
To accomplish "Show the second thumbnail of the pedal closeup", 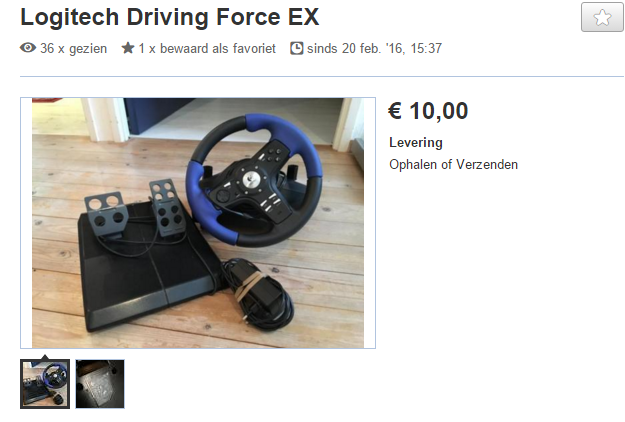I will 100,384.
